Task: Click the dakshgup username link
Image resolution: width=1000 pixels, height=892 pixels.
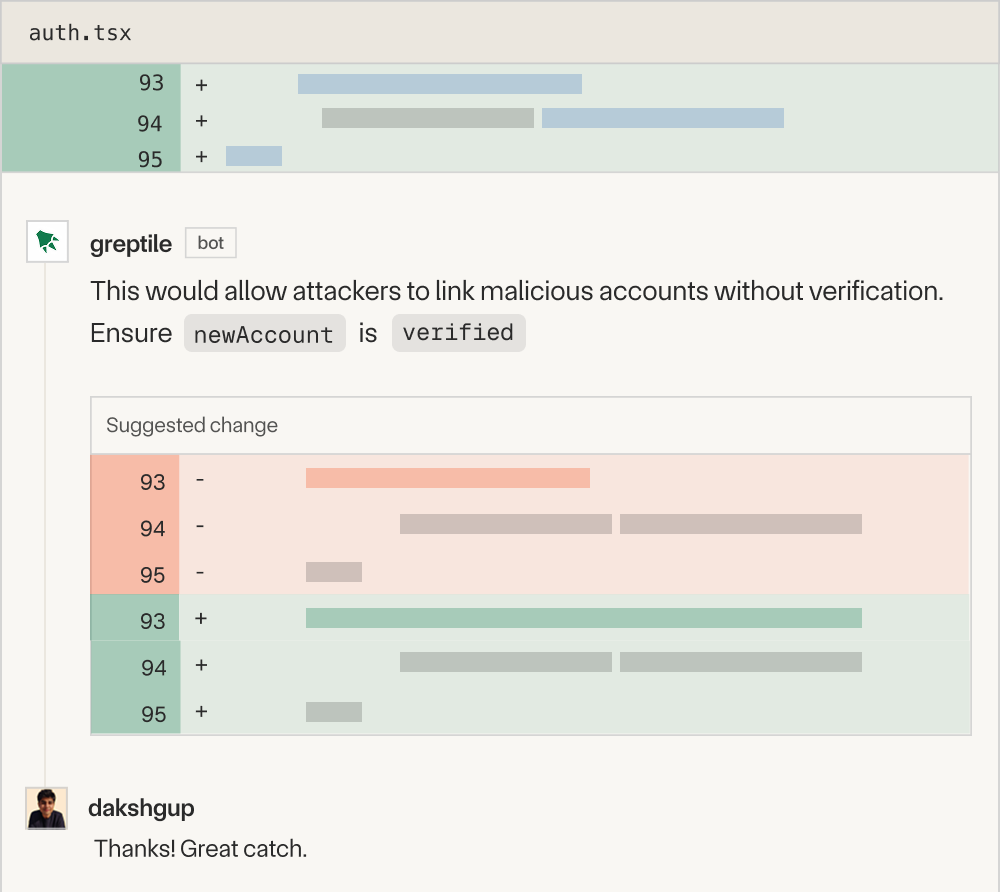Action: pyautogui.click(x=140, y=808)
